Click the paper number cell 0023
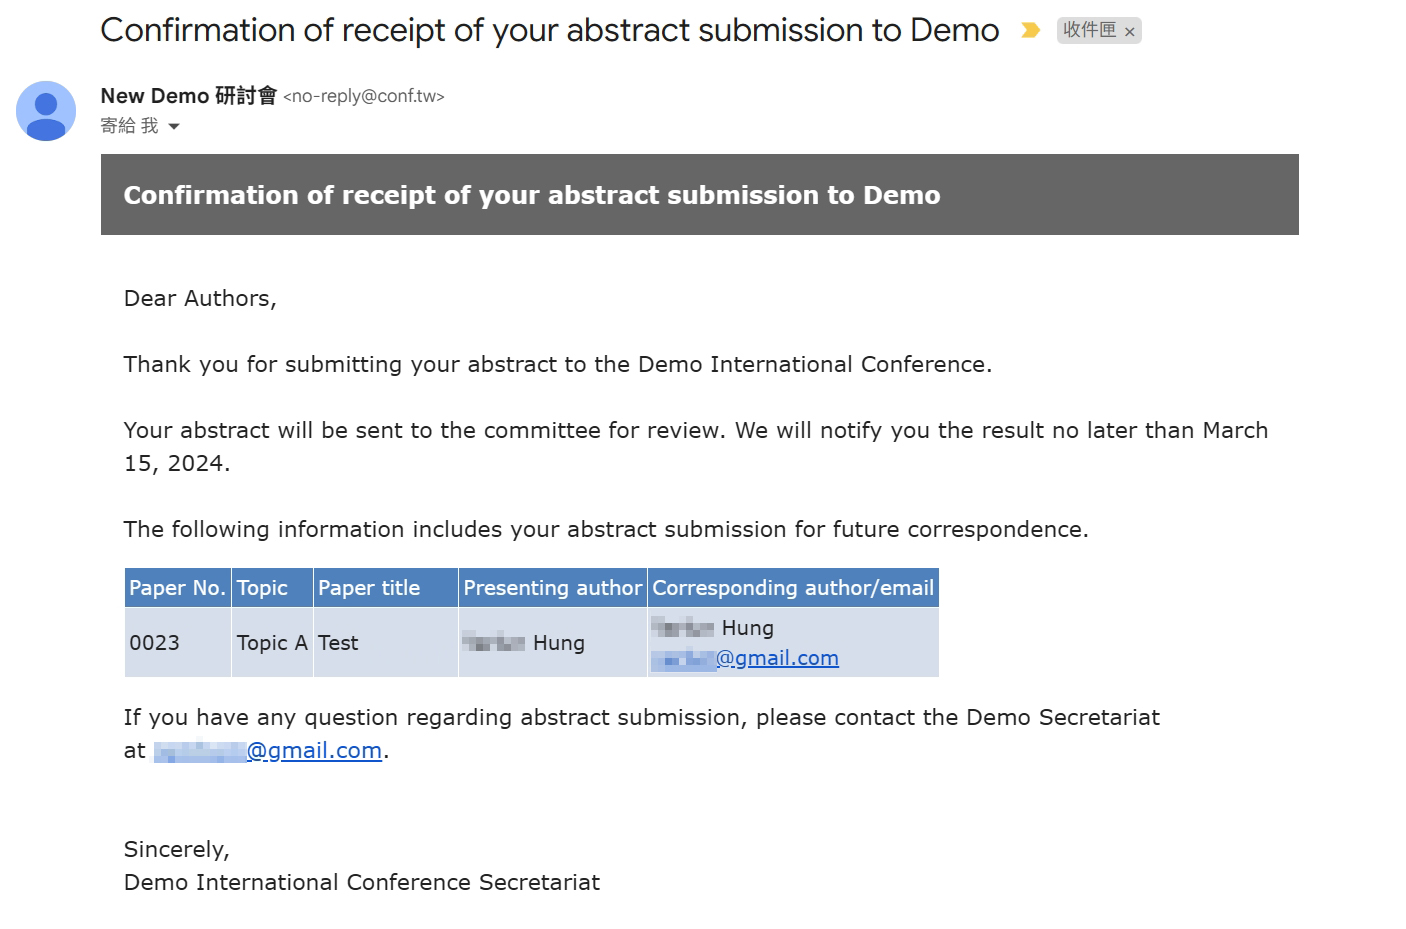 point(178,643)
